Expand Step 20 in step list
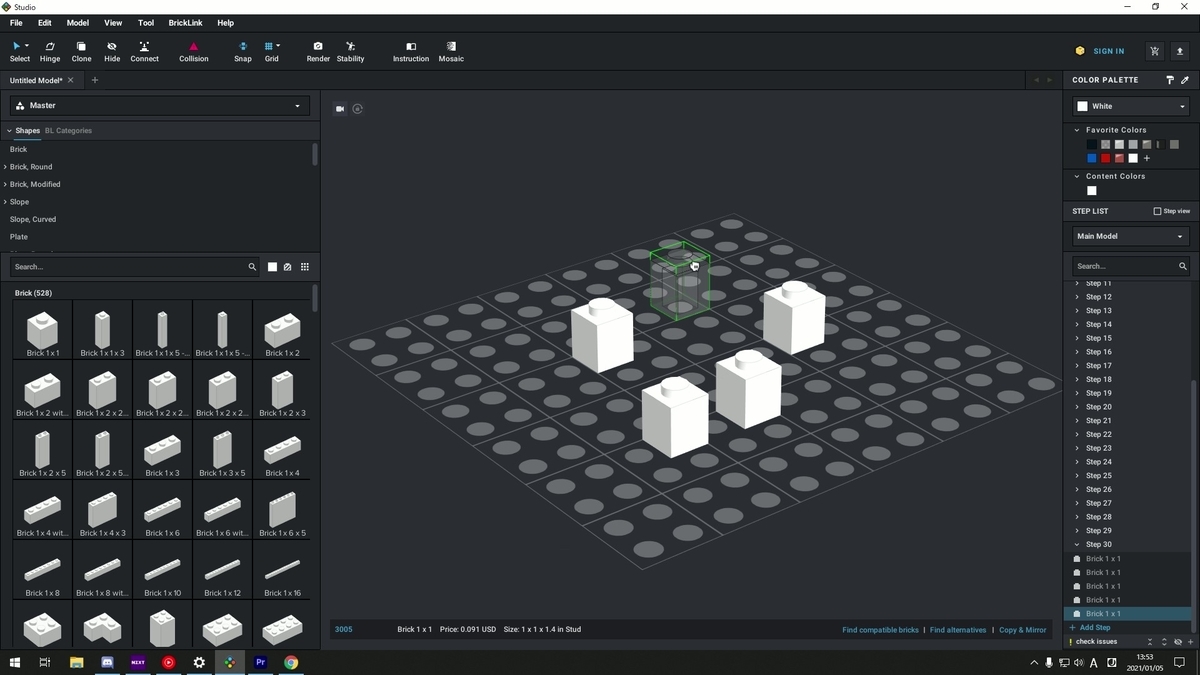 [x=1077, y=407]
